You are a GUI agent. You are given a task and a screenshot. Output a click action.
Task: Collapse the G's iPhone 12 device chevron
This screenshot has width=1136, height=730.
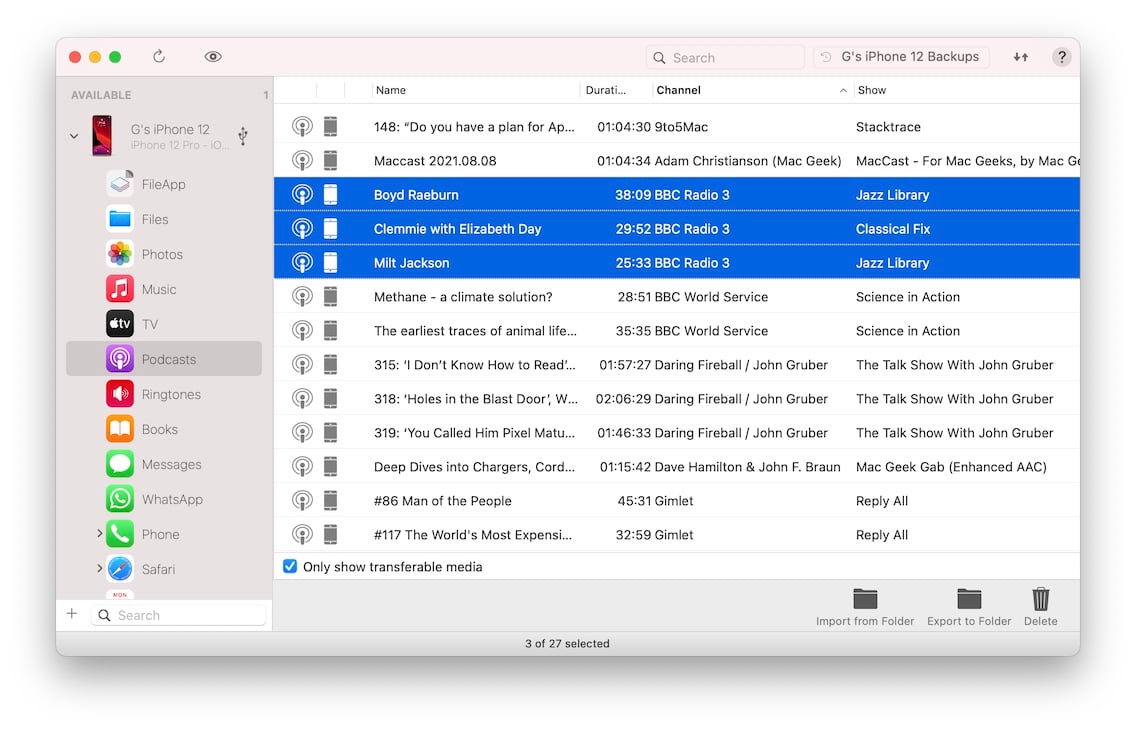(x=74, y=135)
